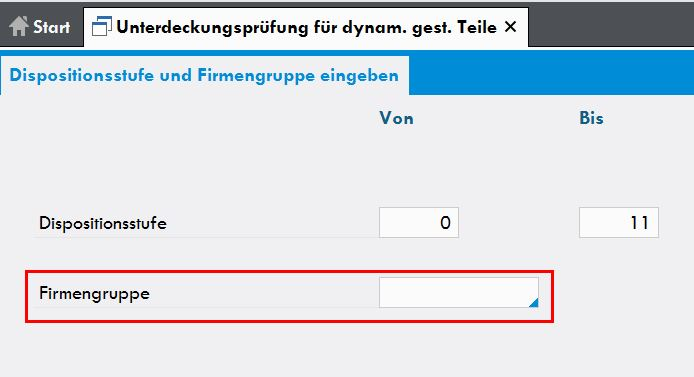Screen dimensions: 694x377
Task: Click the blank space below the Bis header
Action: coord(619,166)
